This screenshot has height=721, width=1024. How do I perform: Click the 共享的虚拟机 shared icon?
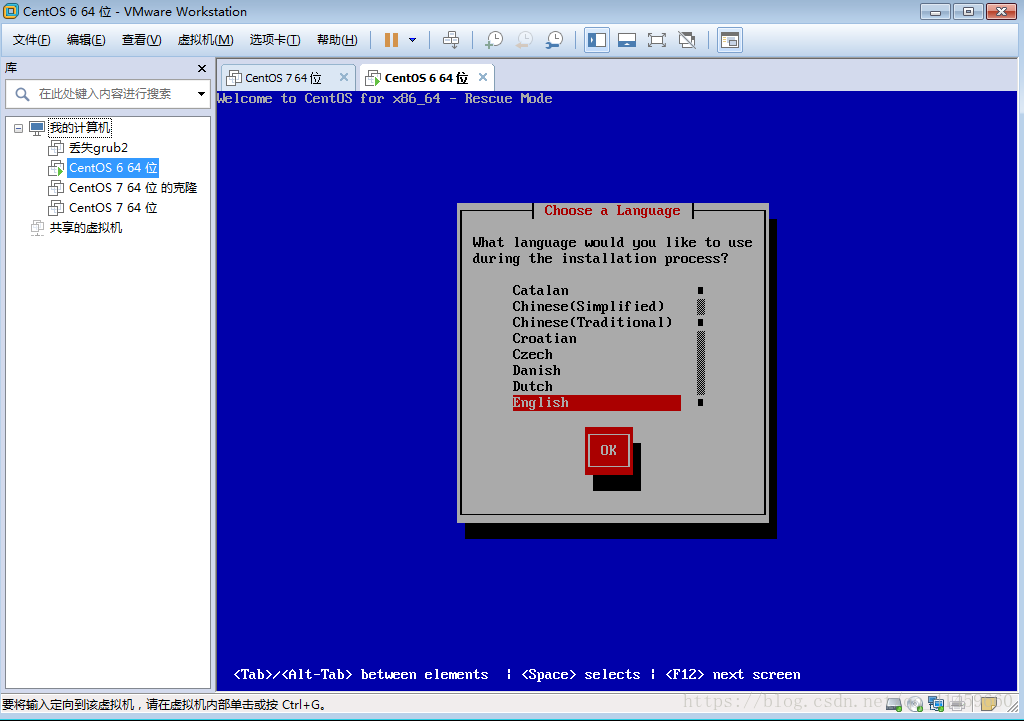pyautogui.click(x=37, y=227)
